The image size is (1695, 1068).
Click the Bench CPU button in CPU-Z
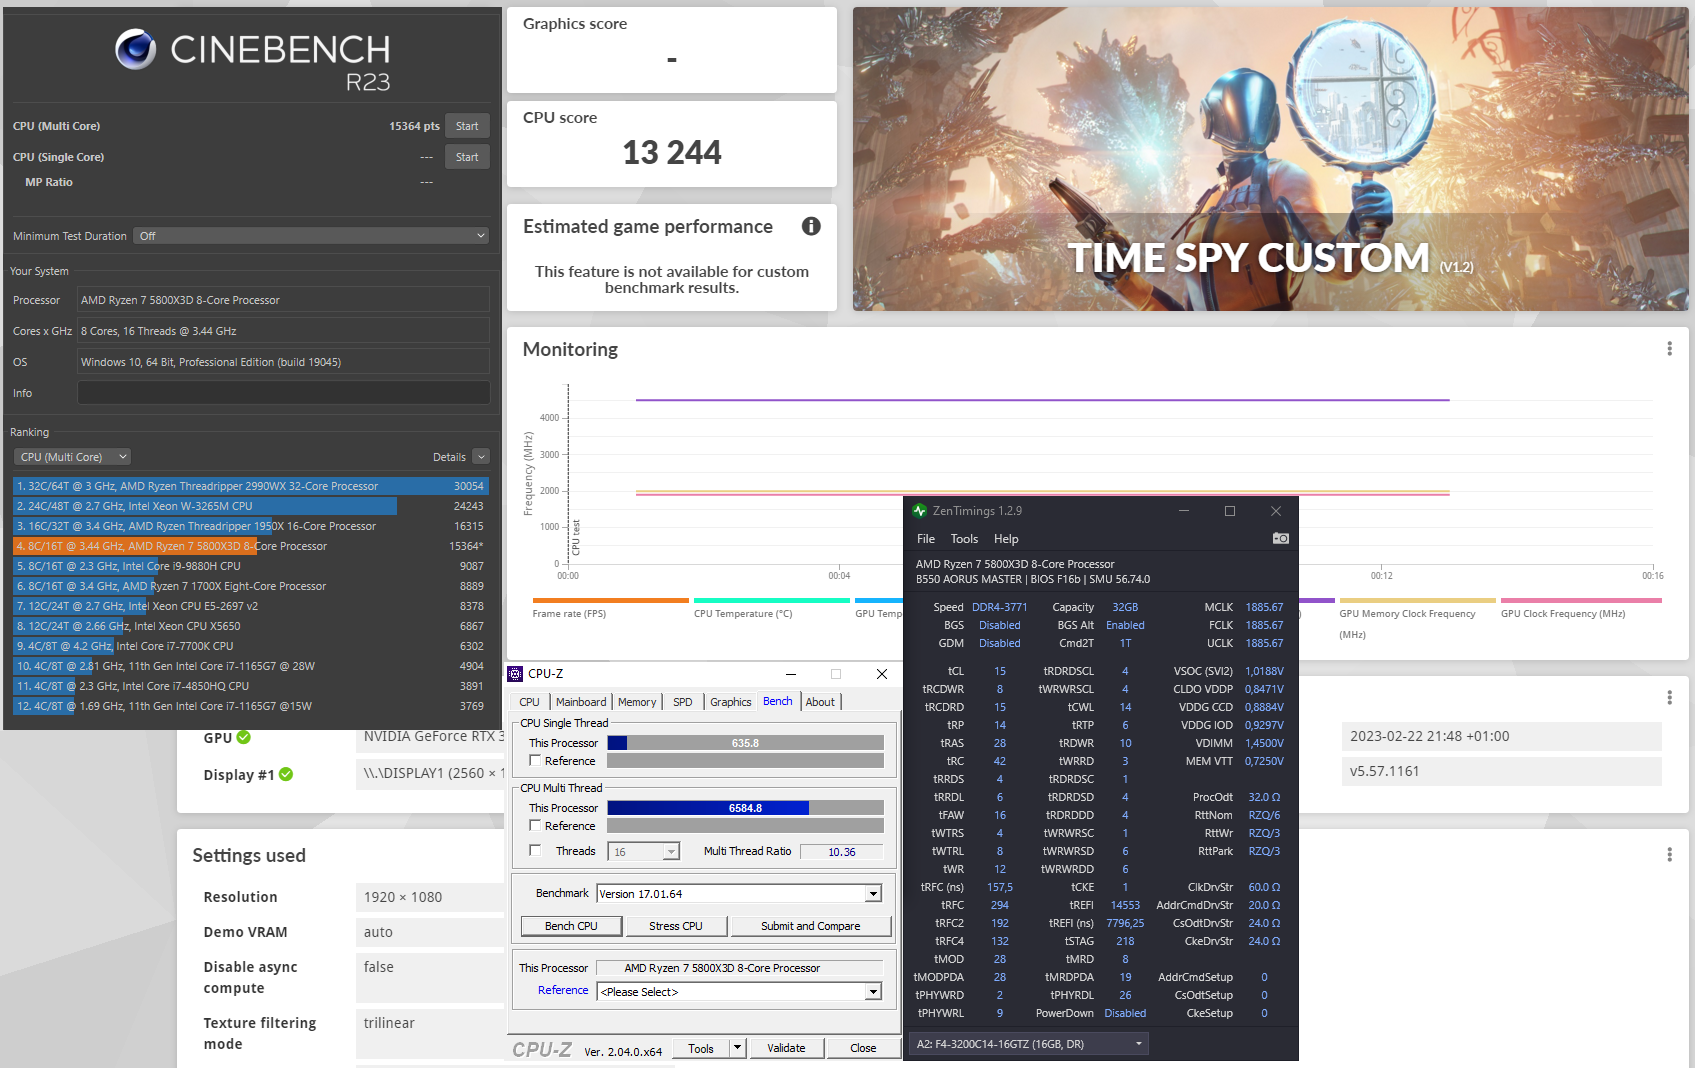[571, 926]
